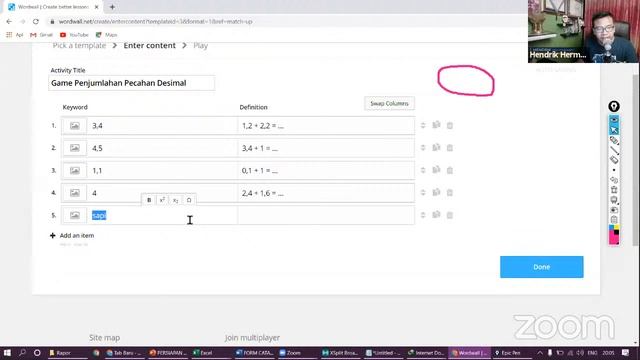This screenshot has width=640, height=360.
Task: Click the keyword field containing 3,4
Action: [x=162, y=126]
